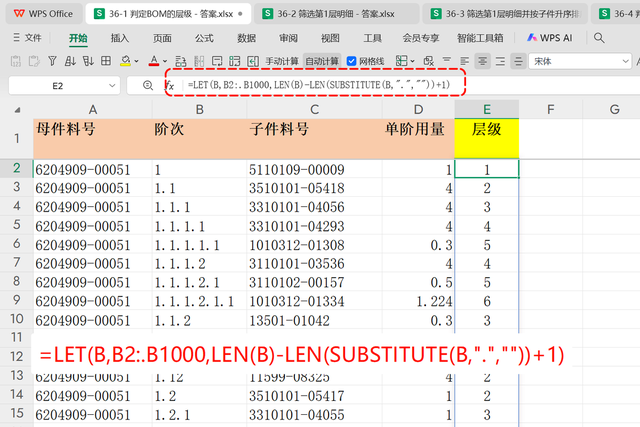Screen dimensions: 640x427
Task: Switch to 36-3 document tab
Action: (x=504, y=14)
